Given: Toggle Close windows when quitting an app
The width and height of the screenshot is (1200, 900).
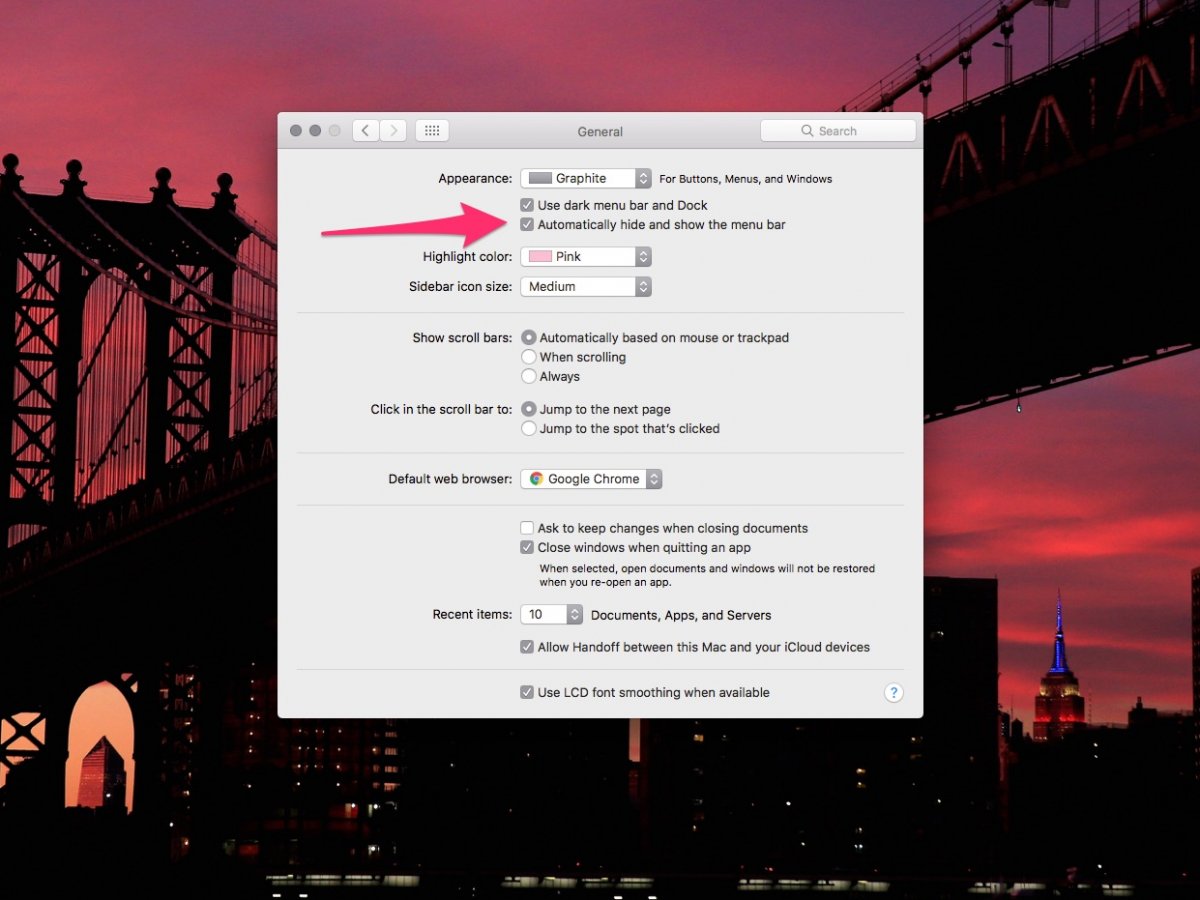Looking at the screenshot, I should pos(527,548).
